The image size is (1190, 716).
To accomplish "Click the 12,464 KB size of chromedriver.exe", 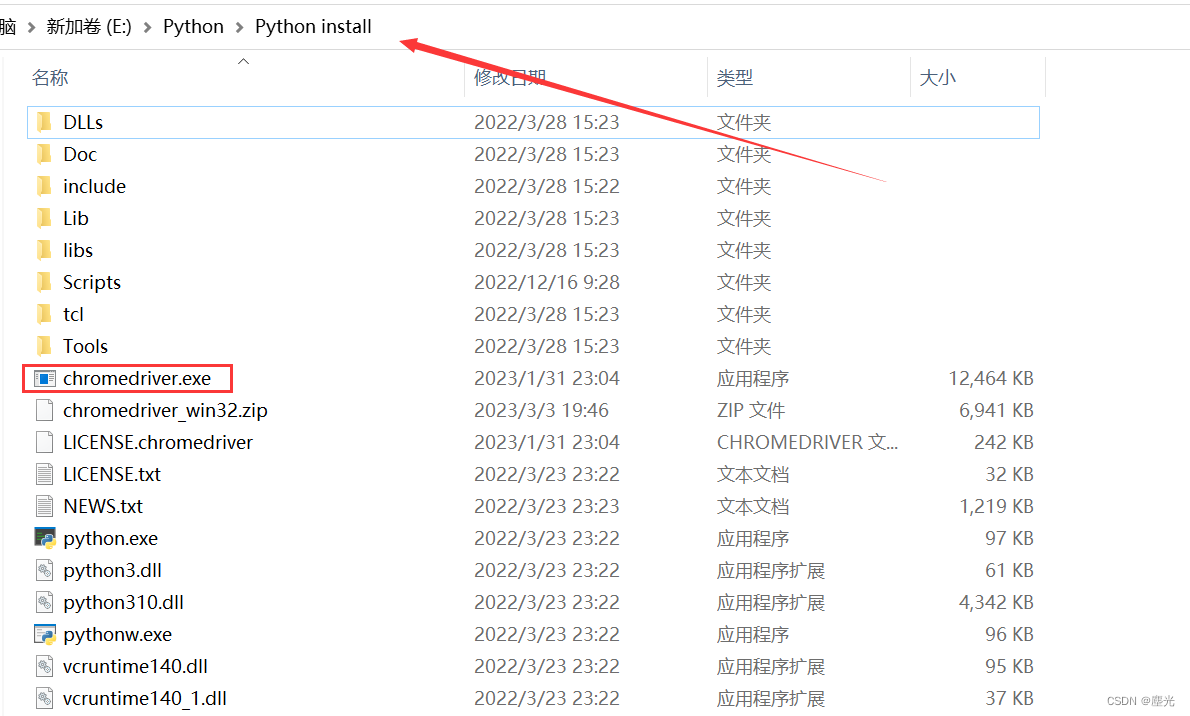I will click(990, 378).
